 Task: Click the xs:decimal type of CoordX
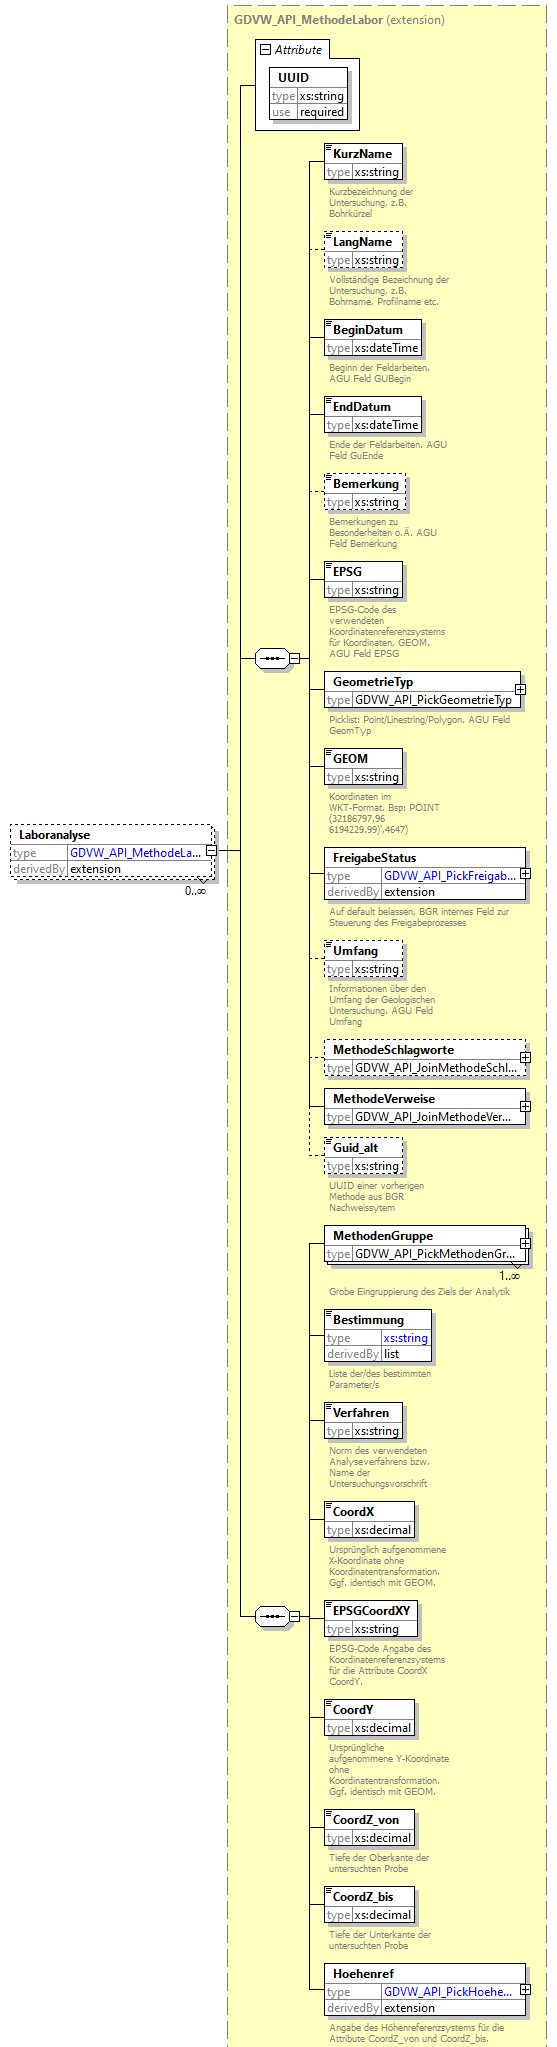pos(383,1530)
